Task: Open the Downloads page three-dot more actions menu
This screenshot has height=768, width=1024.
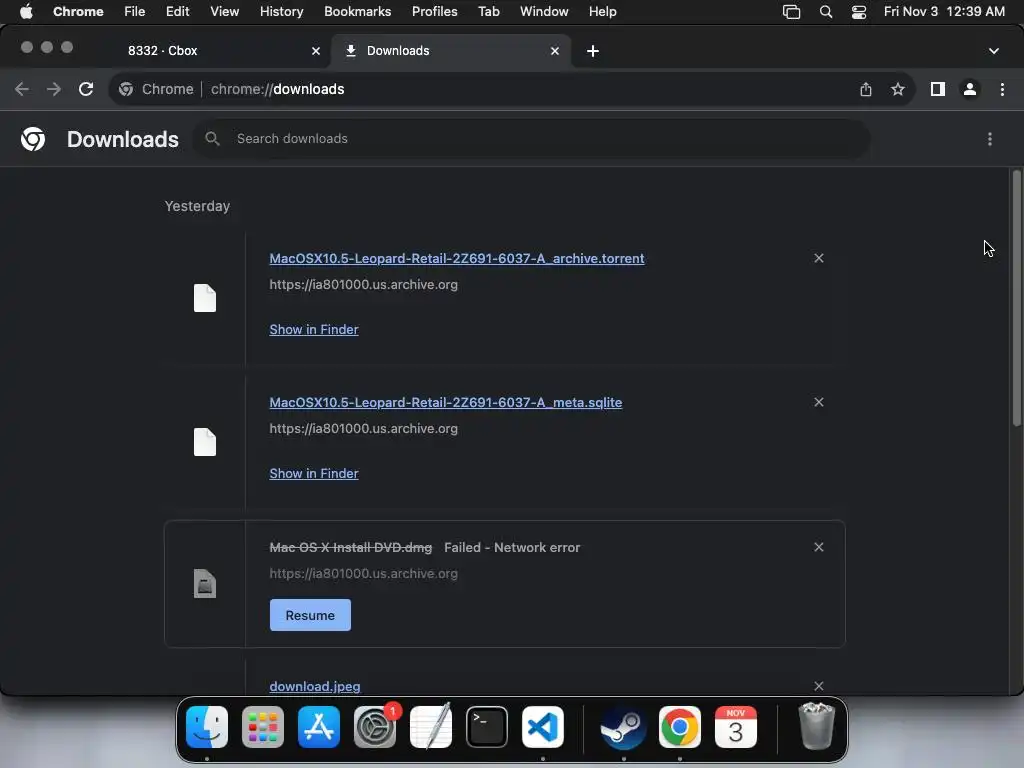Action: pyautogui.click(x=990, y=138)
